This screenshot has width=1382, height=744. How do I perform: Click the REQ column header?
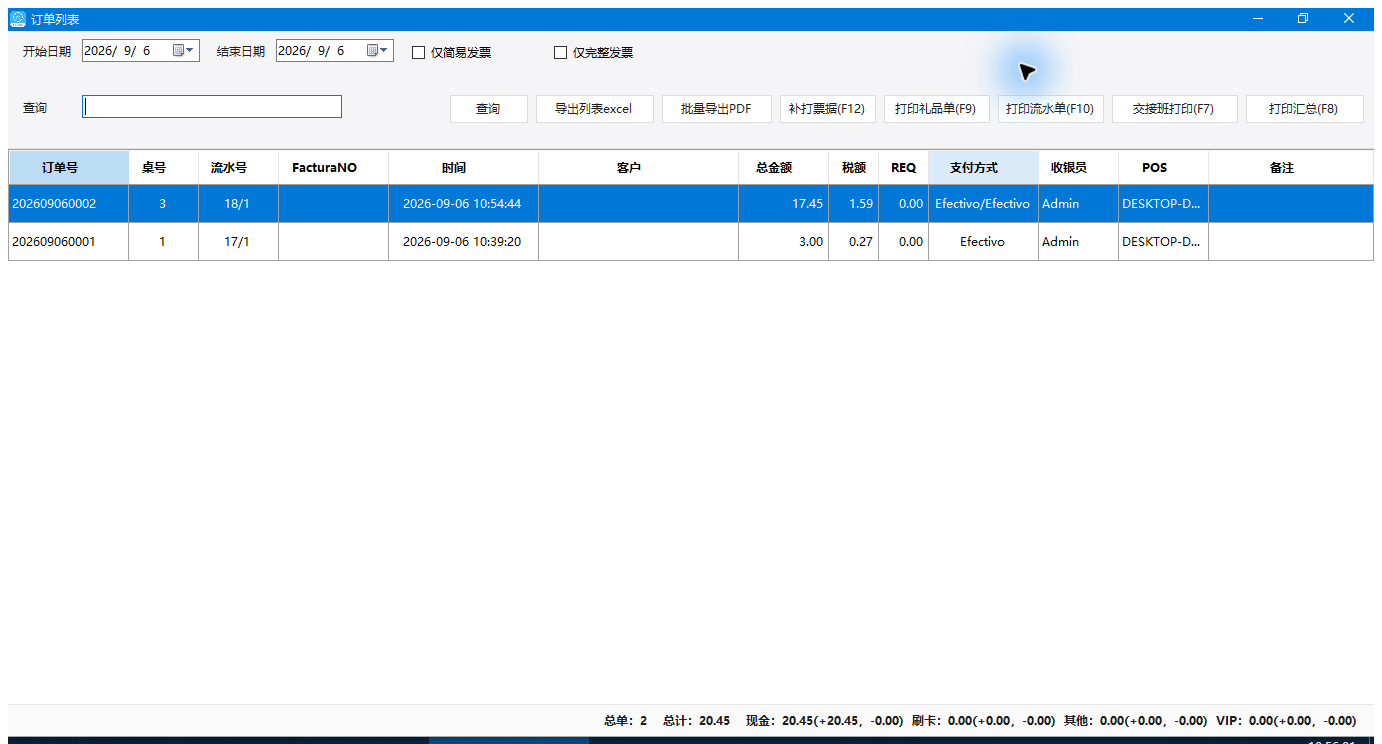pos(904,168)
